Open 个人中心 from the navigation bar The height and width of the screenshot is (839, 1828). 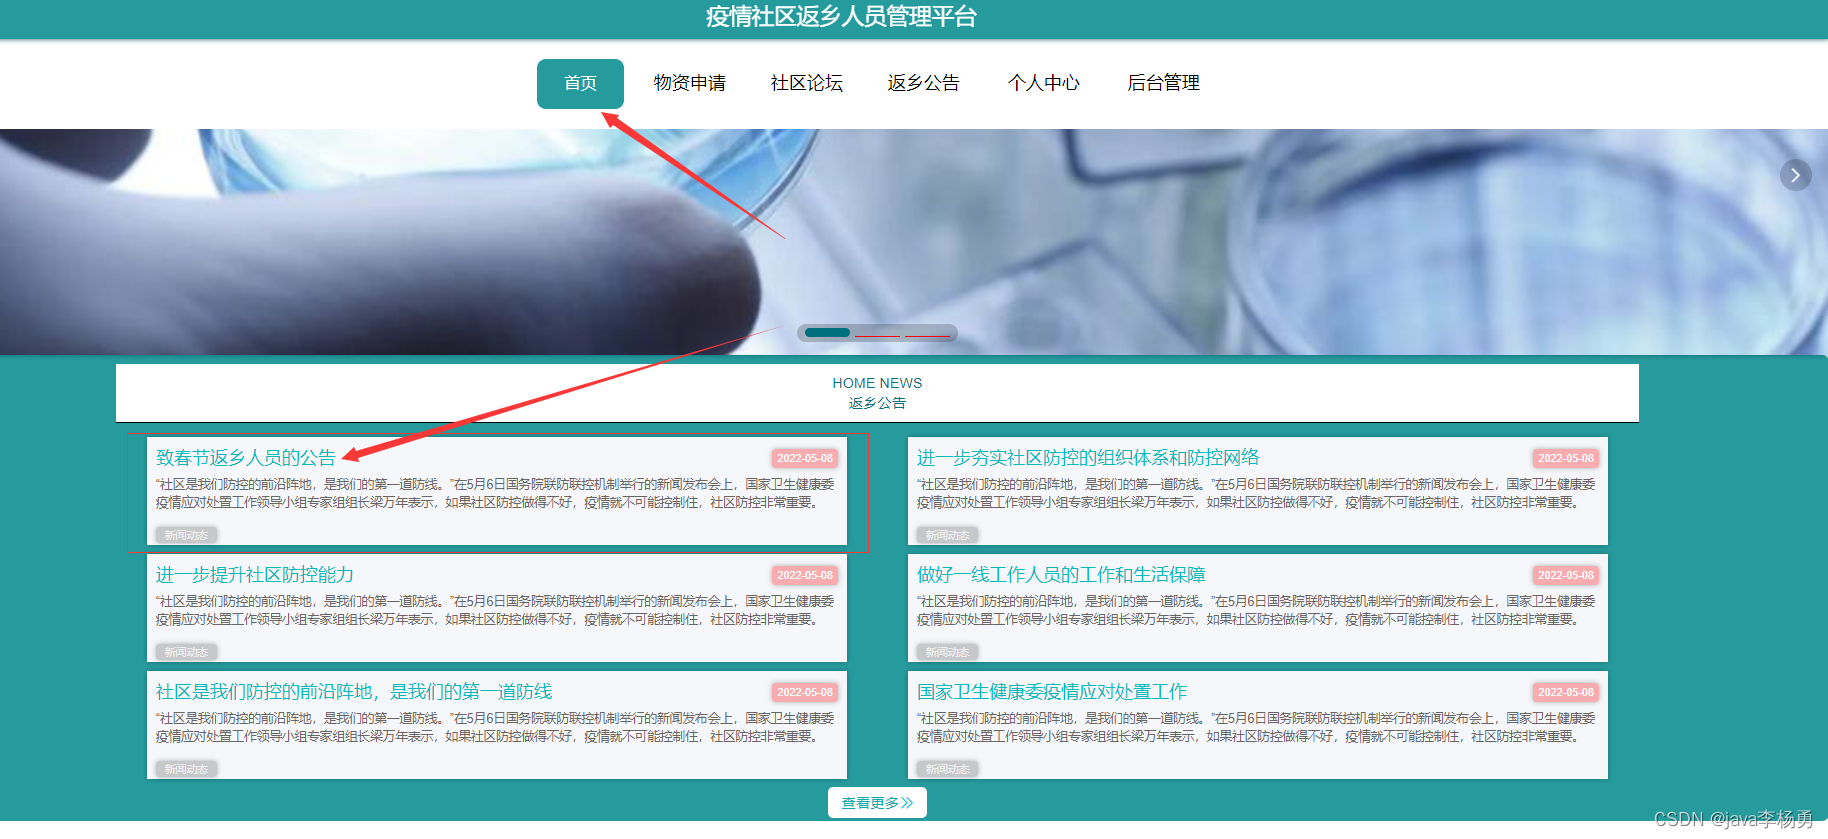click(x=1044, y=83)
